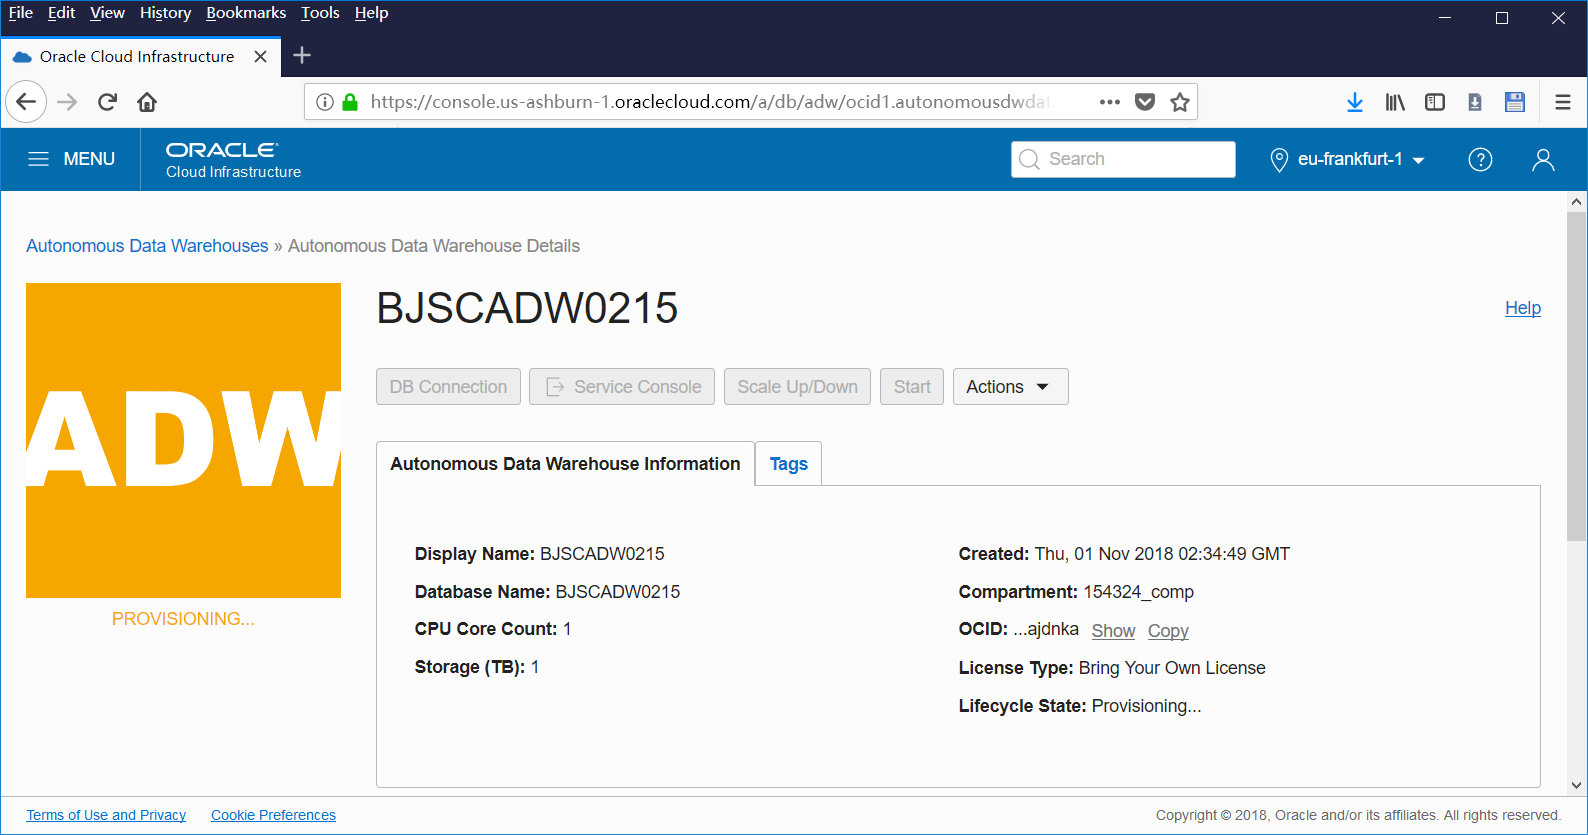Open Firefox hamburger menu
The image size is (1588, 835).
click(x=1563, y=102)
